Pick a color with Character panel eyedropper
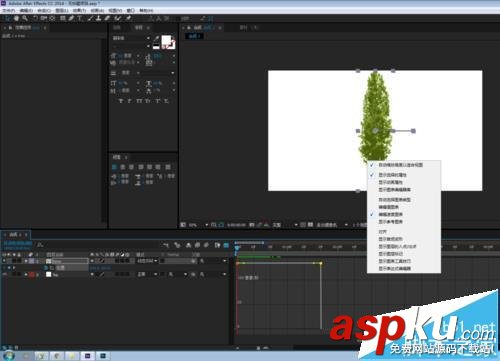The image size is (500, 361). tap(156, 39)
